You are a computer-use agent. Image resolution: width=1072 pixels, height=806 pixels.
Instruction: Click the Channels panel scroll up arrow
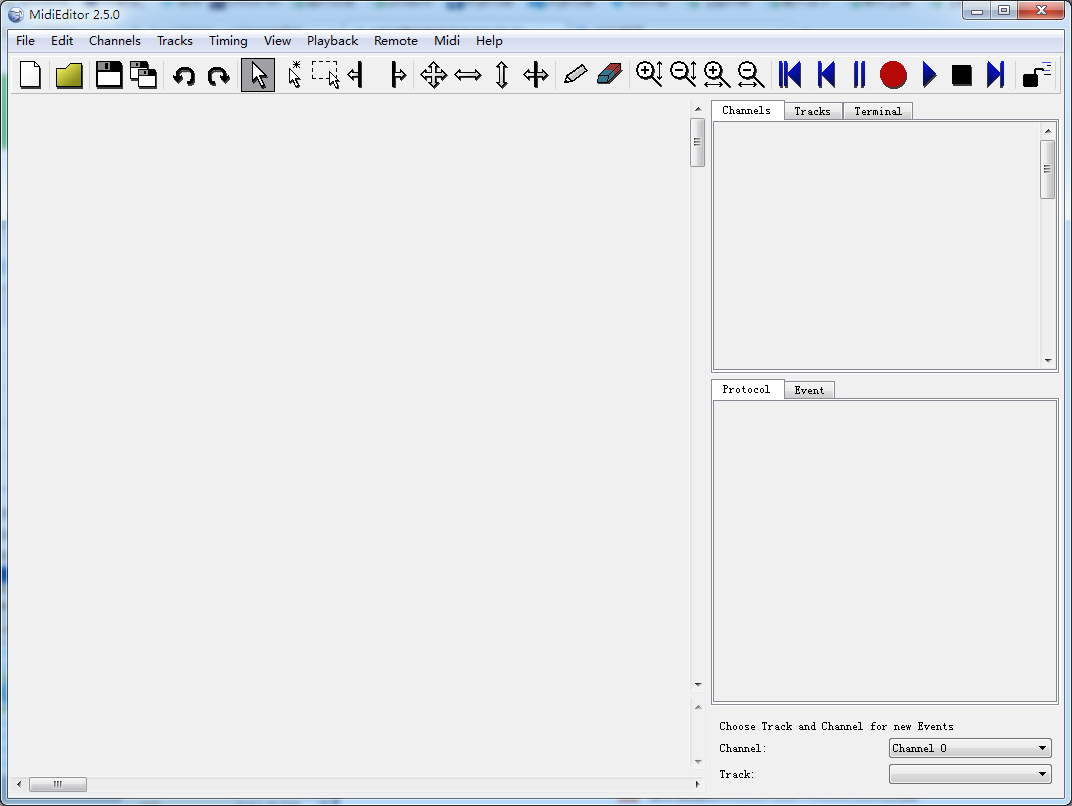click(x=1047, y=131)
